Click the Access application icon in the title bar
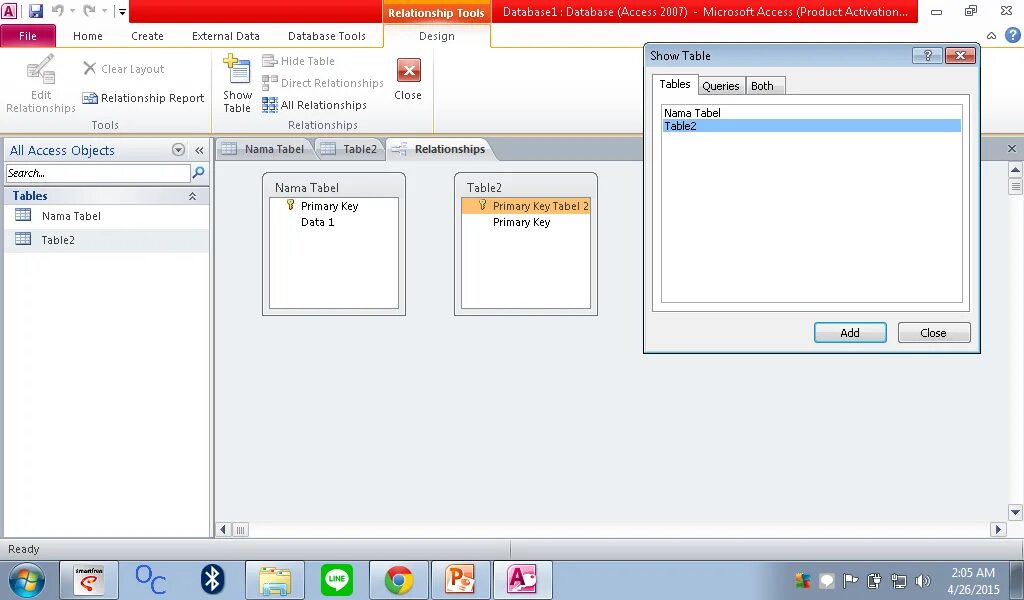 click(x=10, y=10)
